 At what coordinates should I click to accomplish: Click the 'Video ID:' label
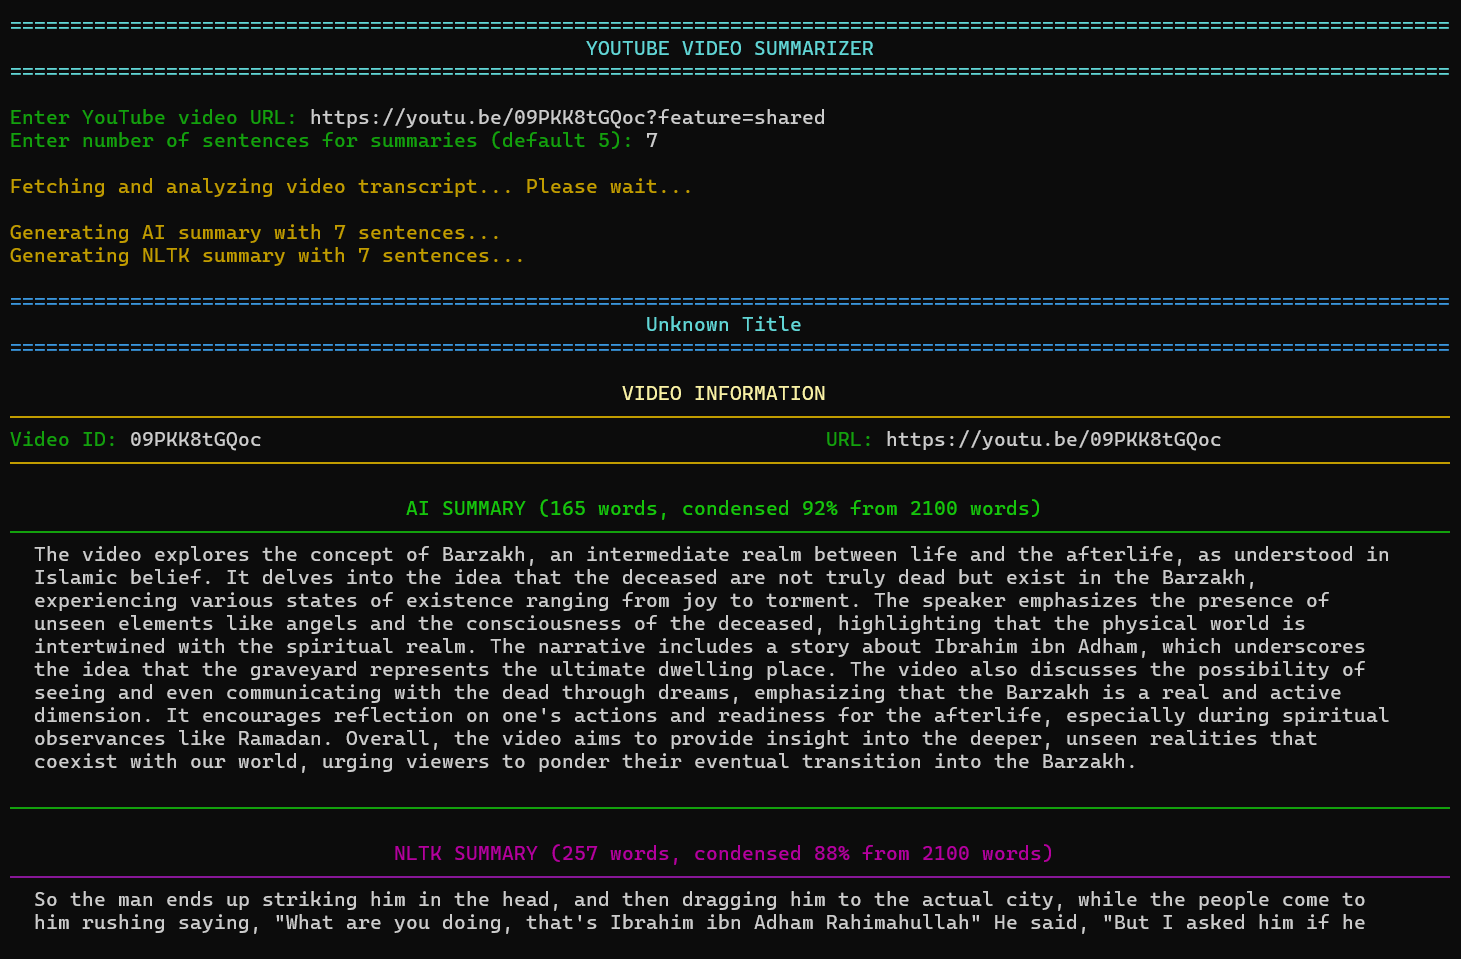pyautogui.click(x=63, y=440)
